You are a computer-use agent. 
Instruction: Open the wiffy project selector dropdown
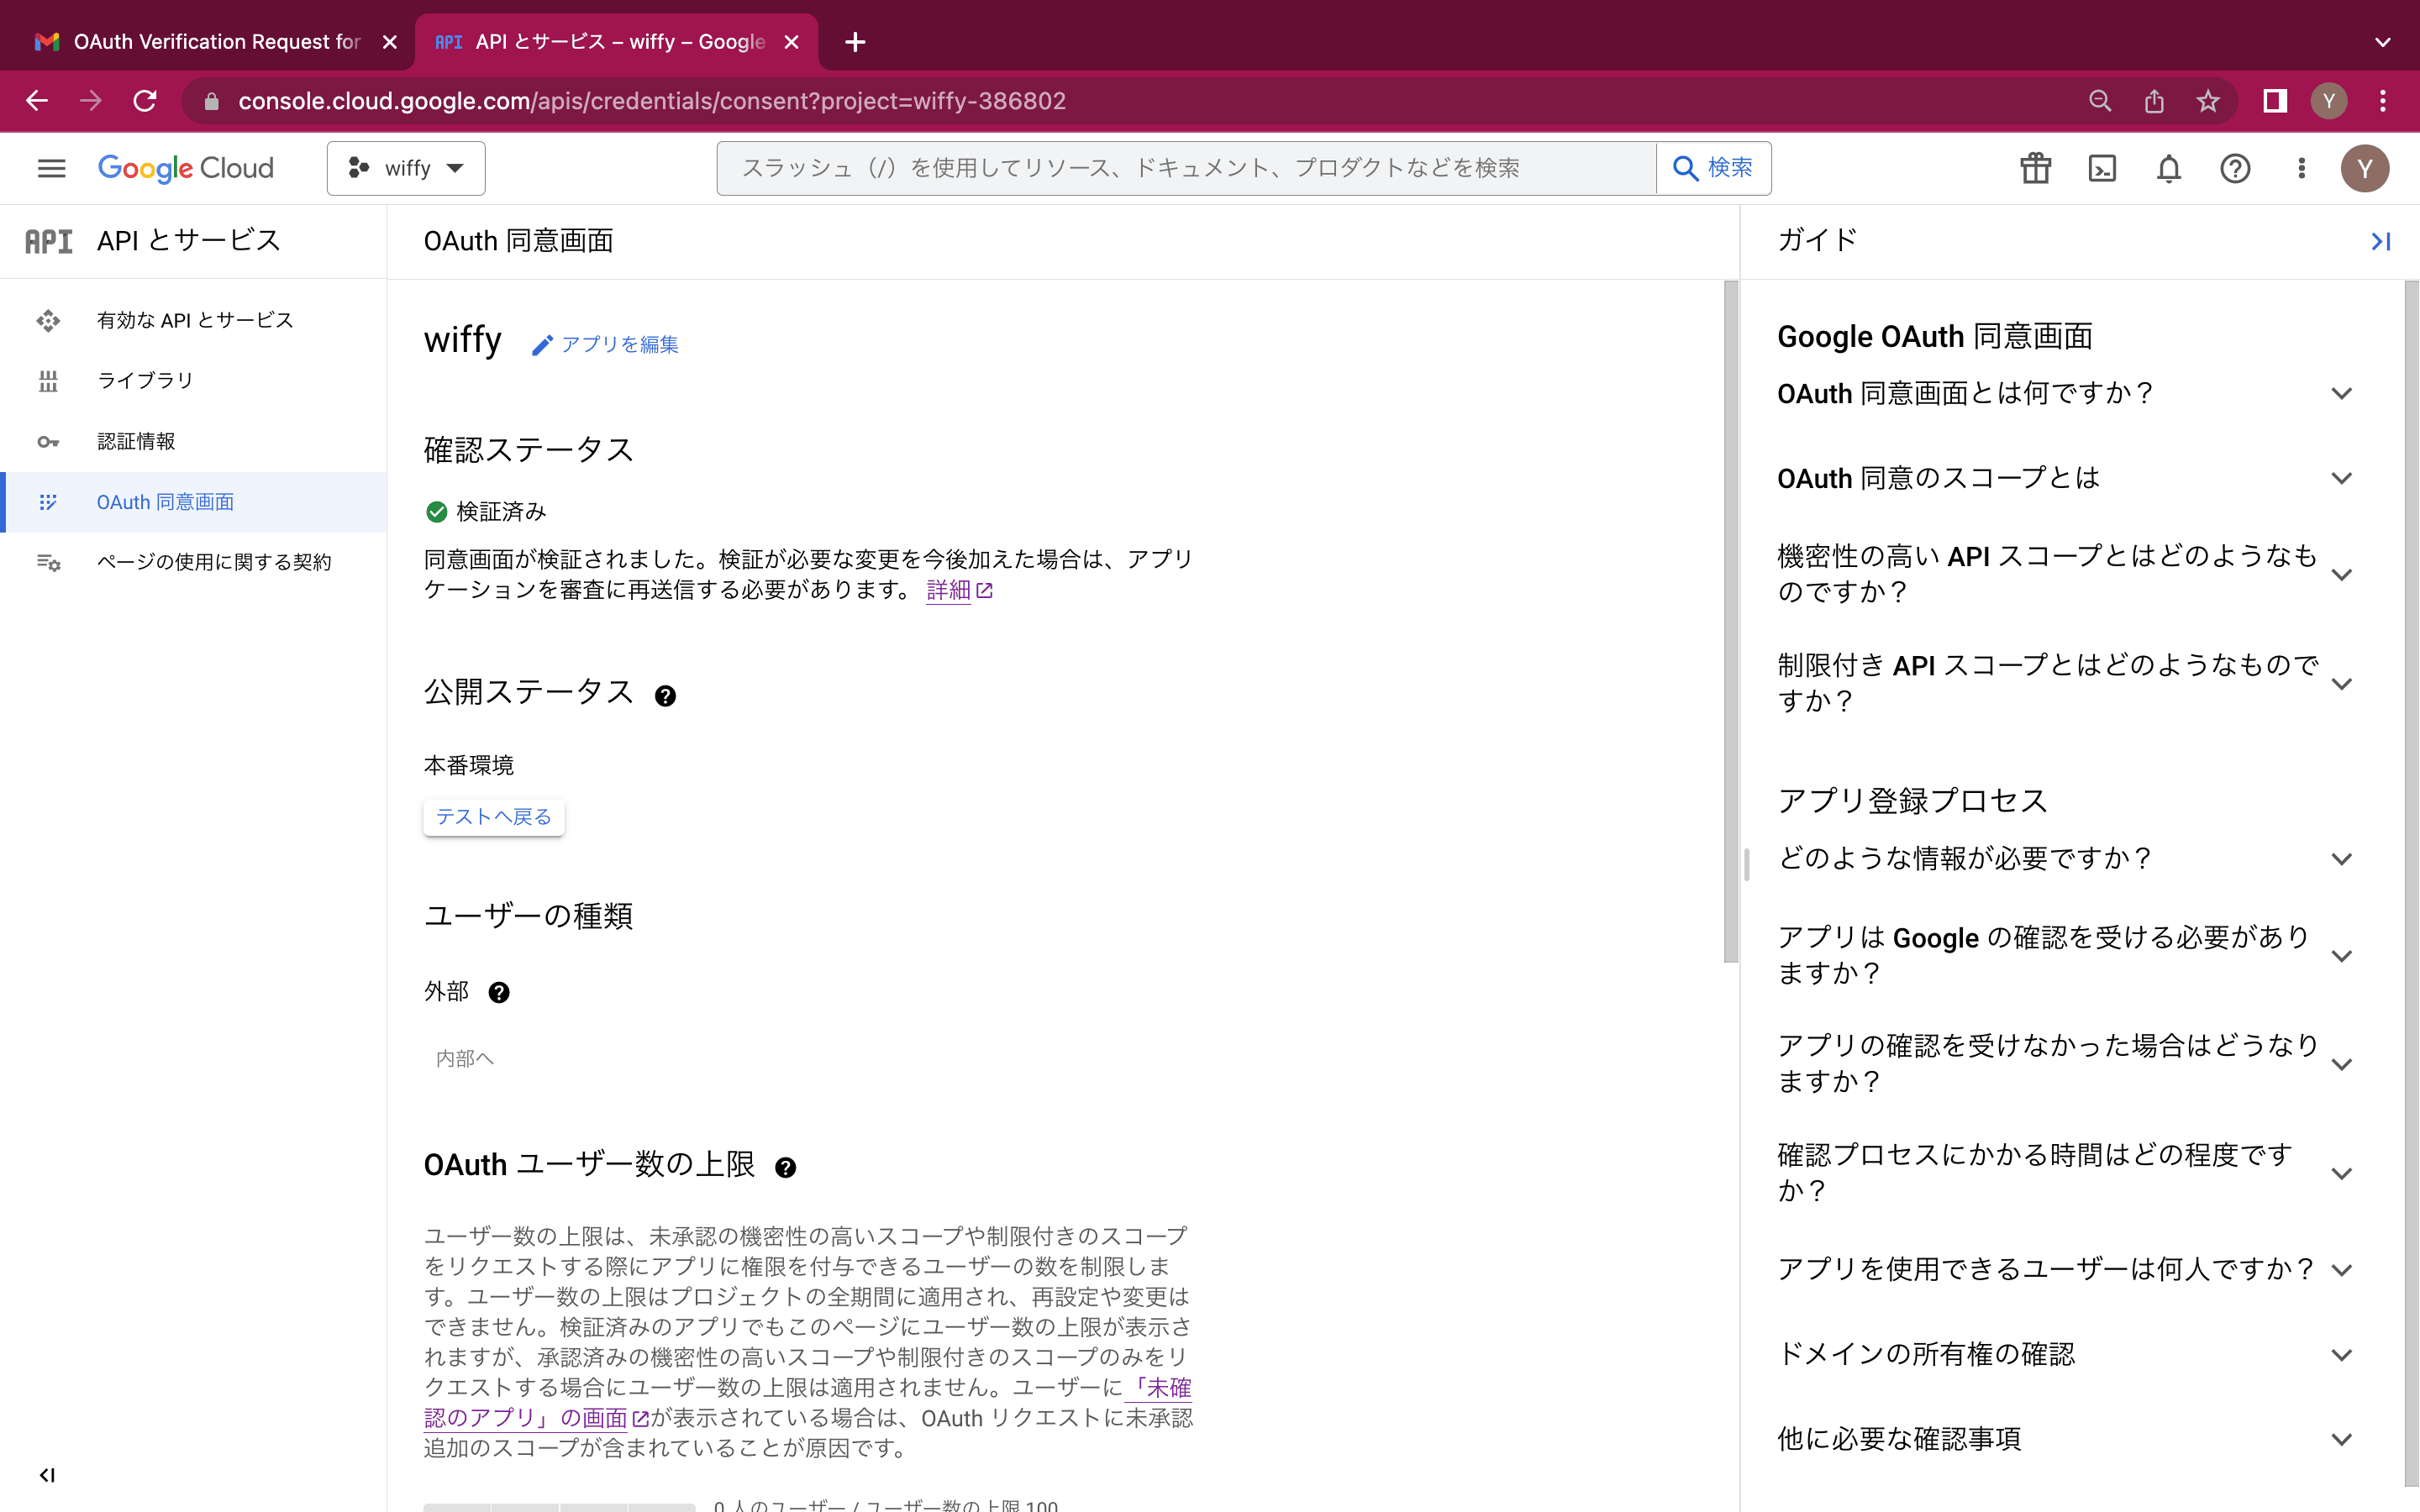click(406, 168)
